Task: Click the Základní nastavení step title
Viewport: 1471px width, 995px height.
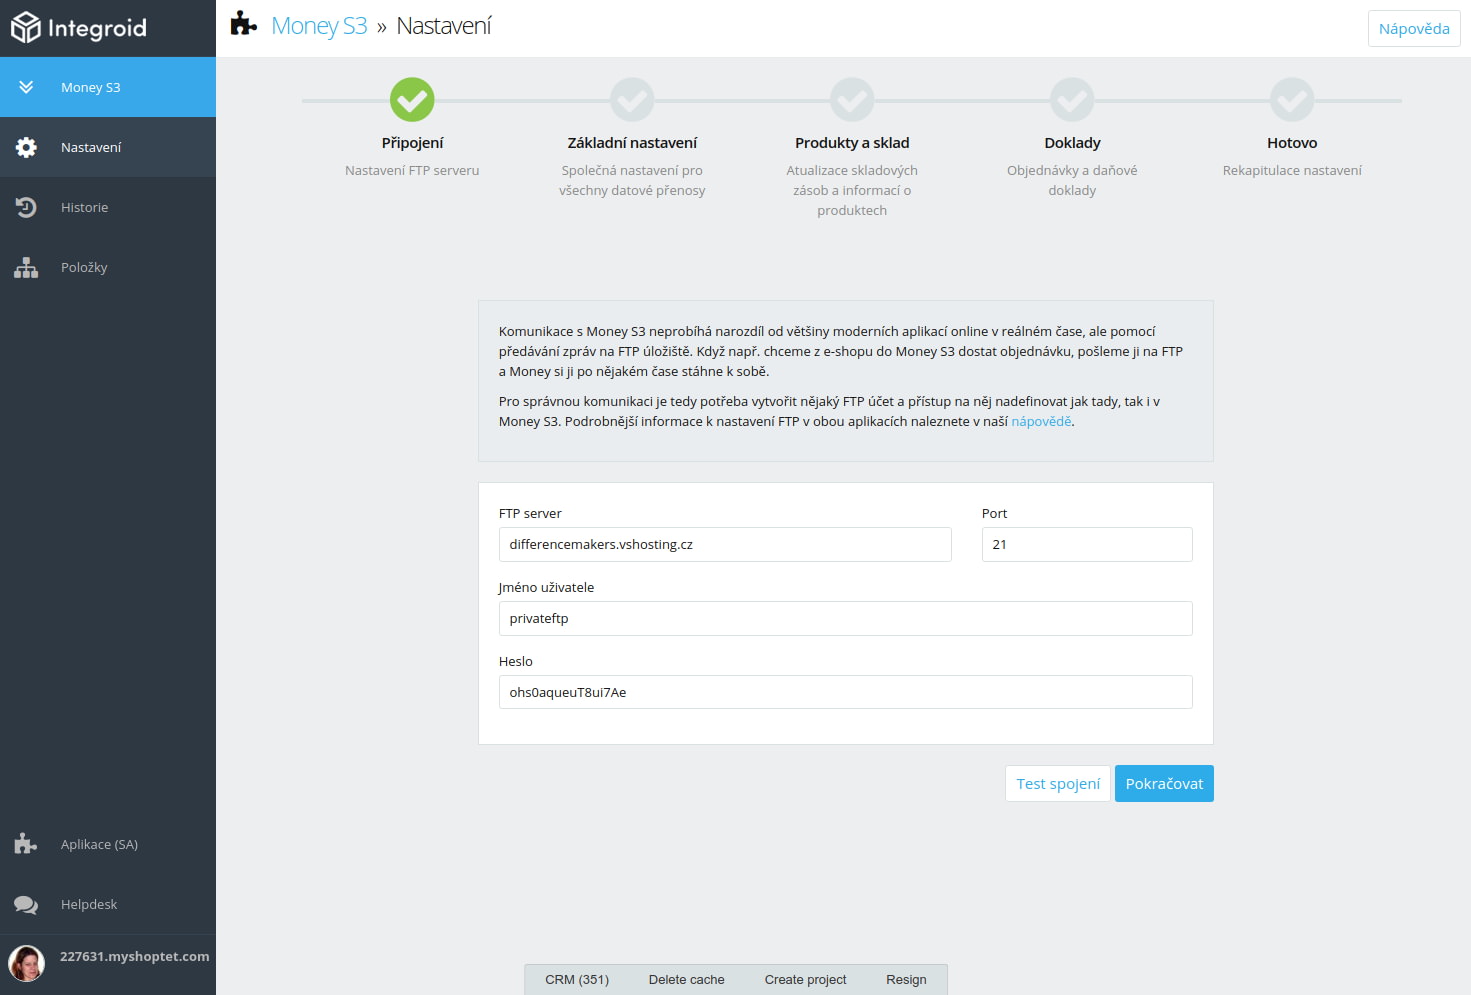Action: click(x=632, y=143)
